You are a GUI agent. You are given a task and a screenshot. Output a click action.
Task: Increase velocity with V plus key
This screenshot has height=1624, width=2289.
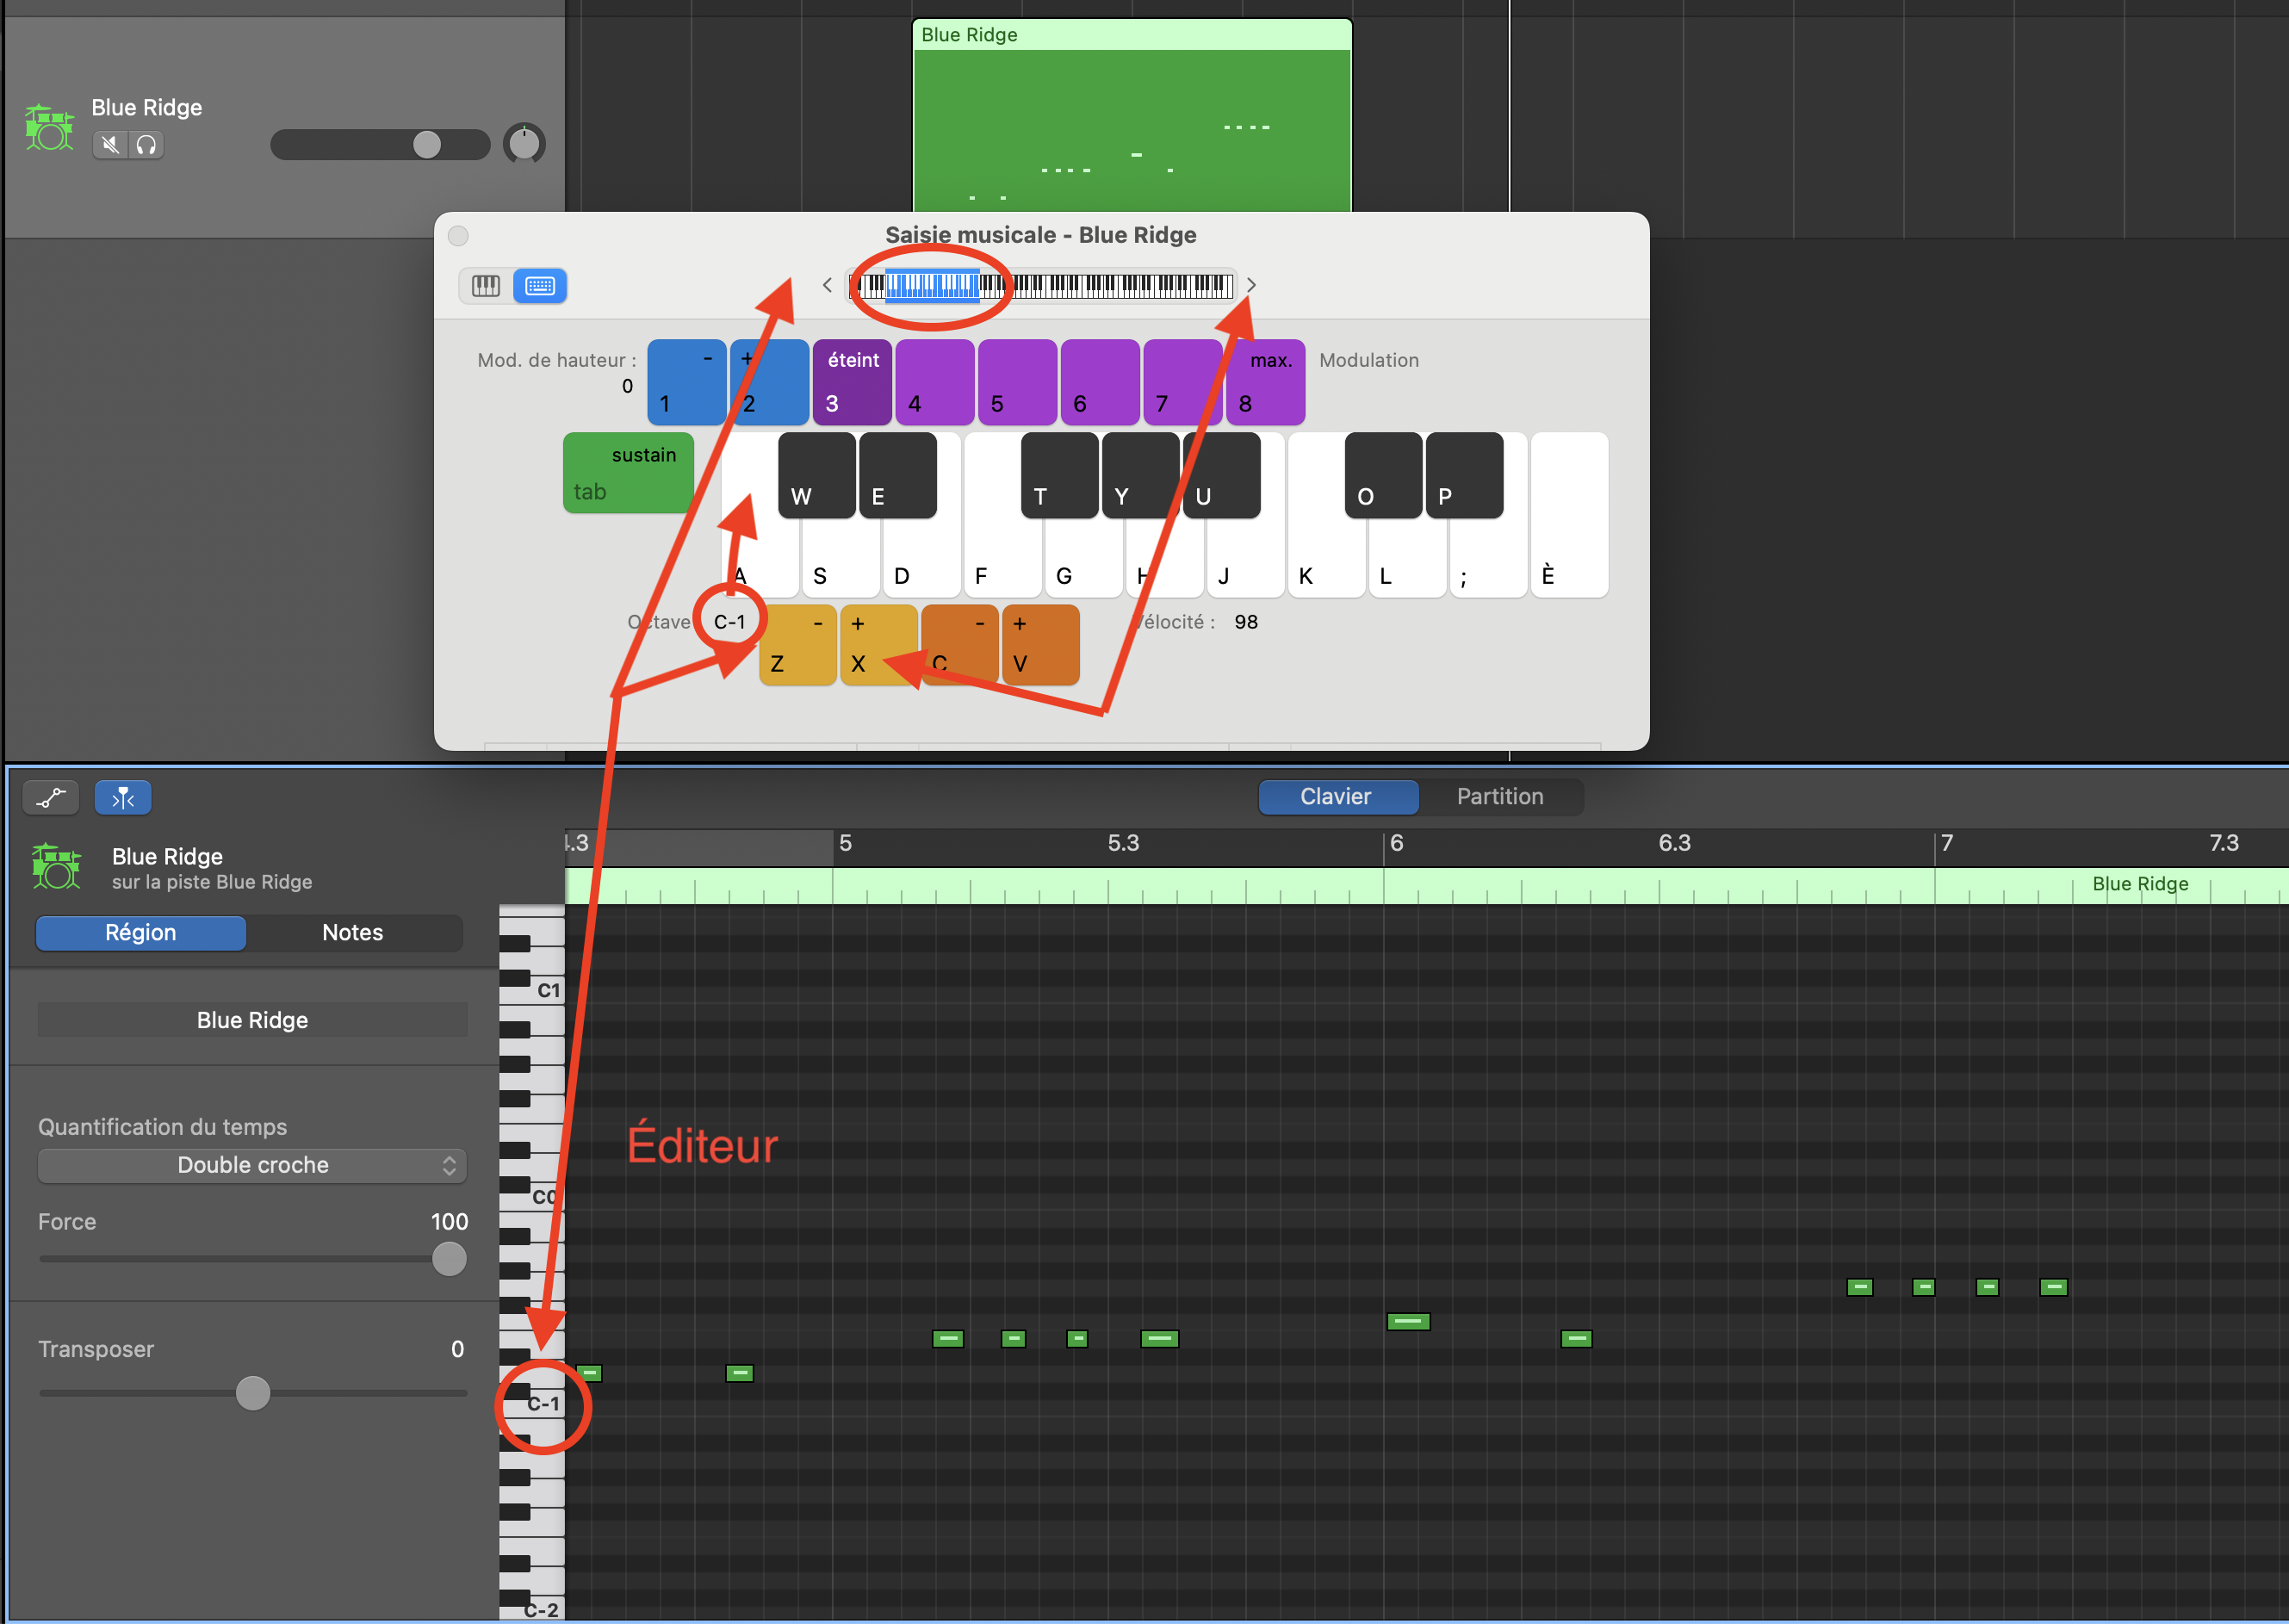[1041, 645]
